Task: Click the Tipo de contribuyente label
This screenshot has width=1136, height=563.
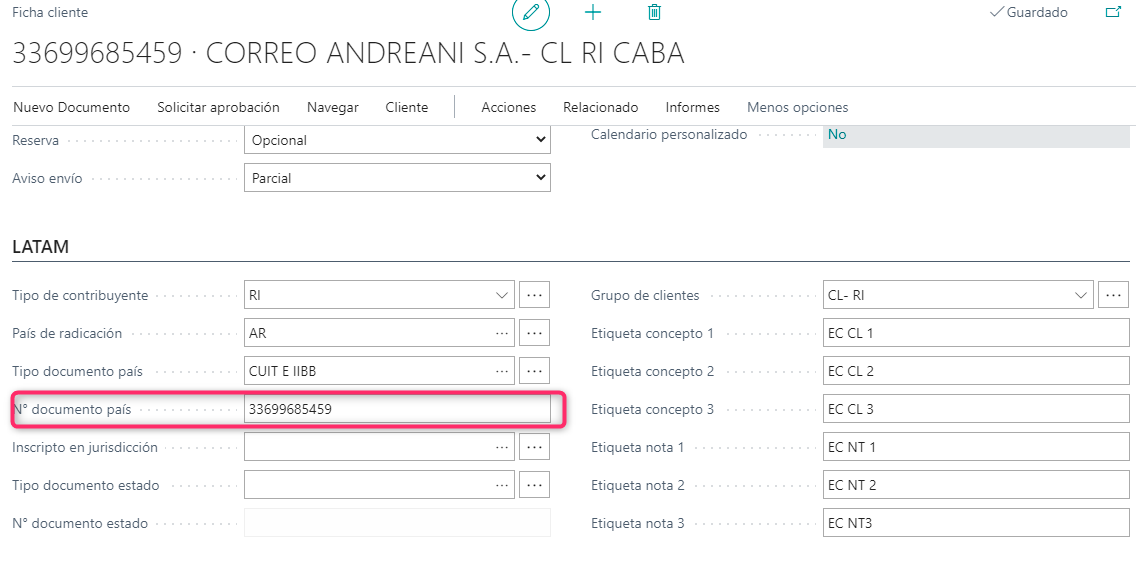Action: (x=80, y=296)
